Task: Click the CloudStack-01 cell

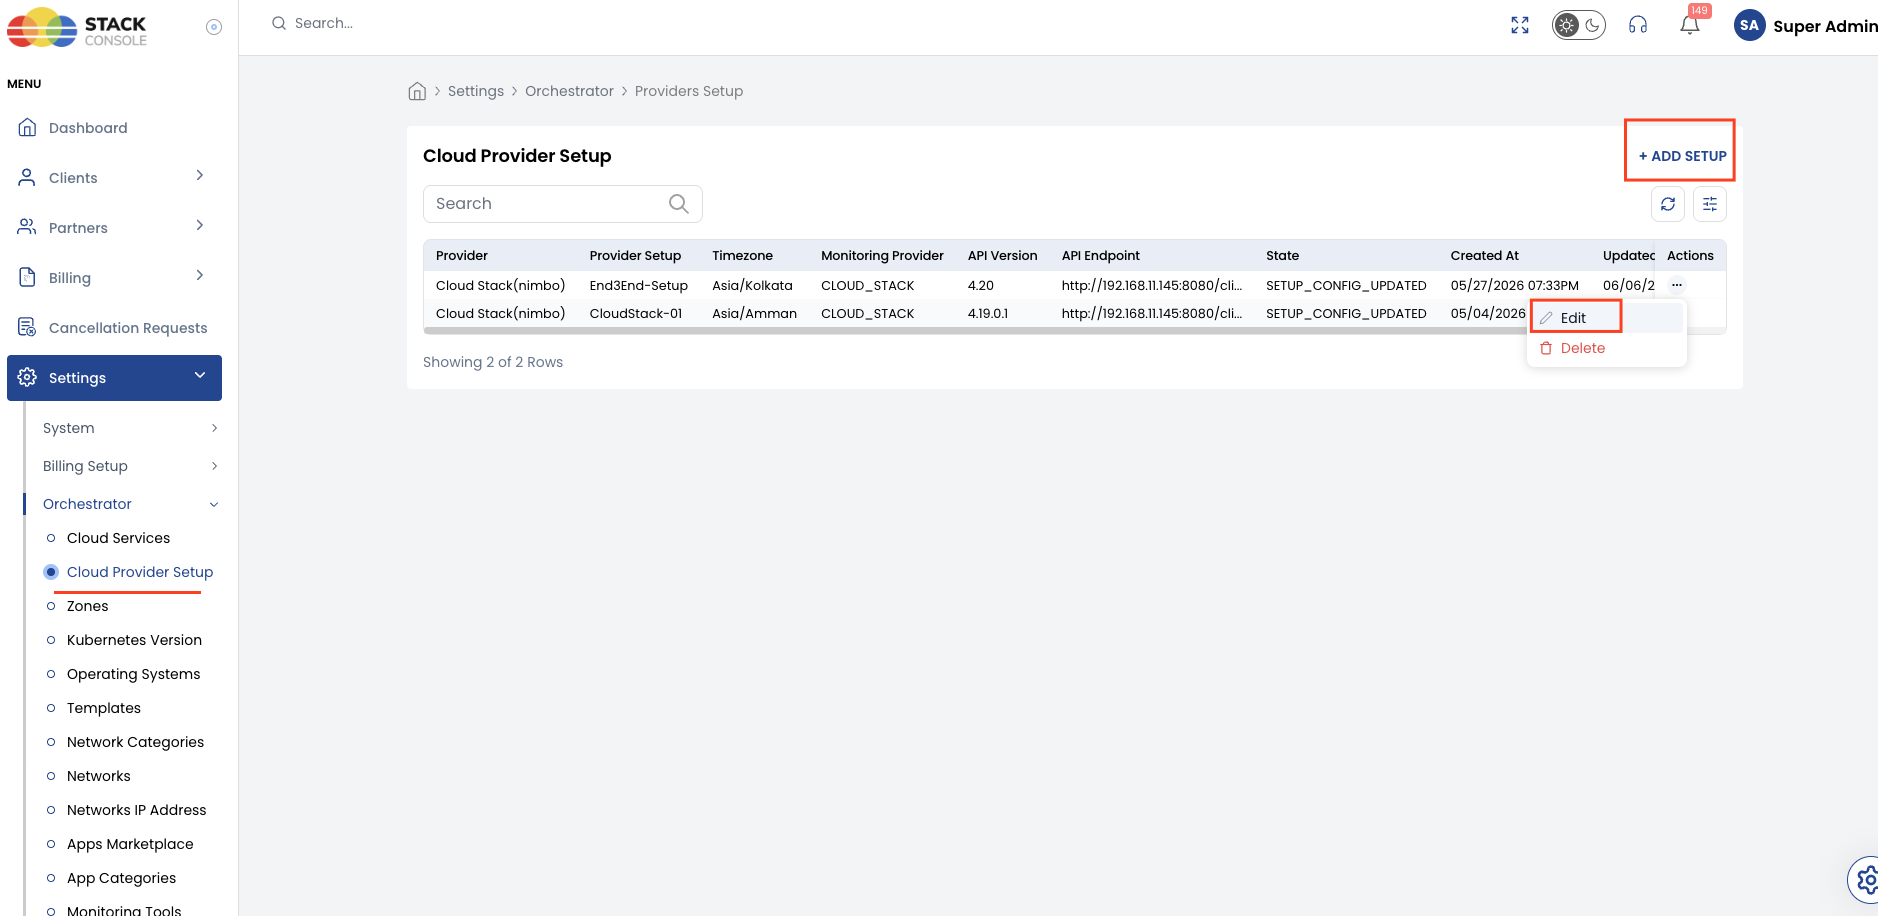Action: (636, 313)
